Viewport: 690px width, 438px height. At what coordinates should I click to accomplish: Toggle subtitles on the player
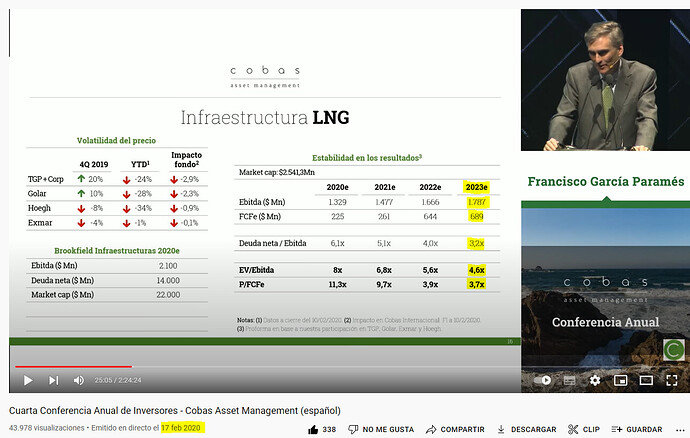[569, 380]
